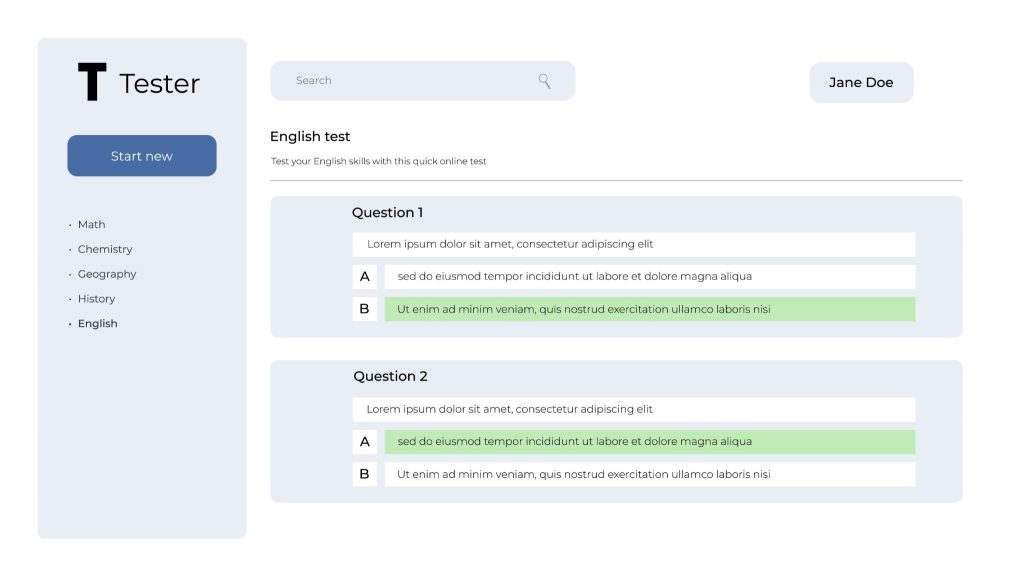Click the Question 1 prompt text box
The width and height of the screenshot is (1024, 576).
(633, 244)
